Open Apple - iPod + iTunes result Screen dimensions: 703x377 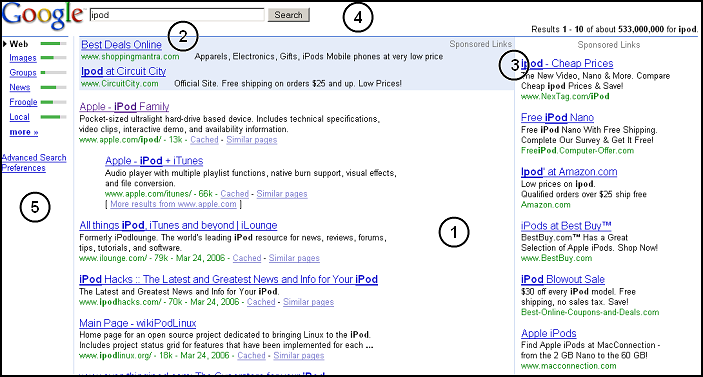point(154,161)
